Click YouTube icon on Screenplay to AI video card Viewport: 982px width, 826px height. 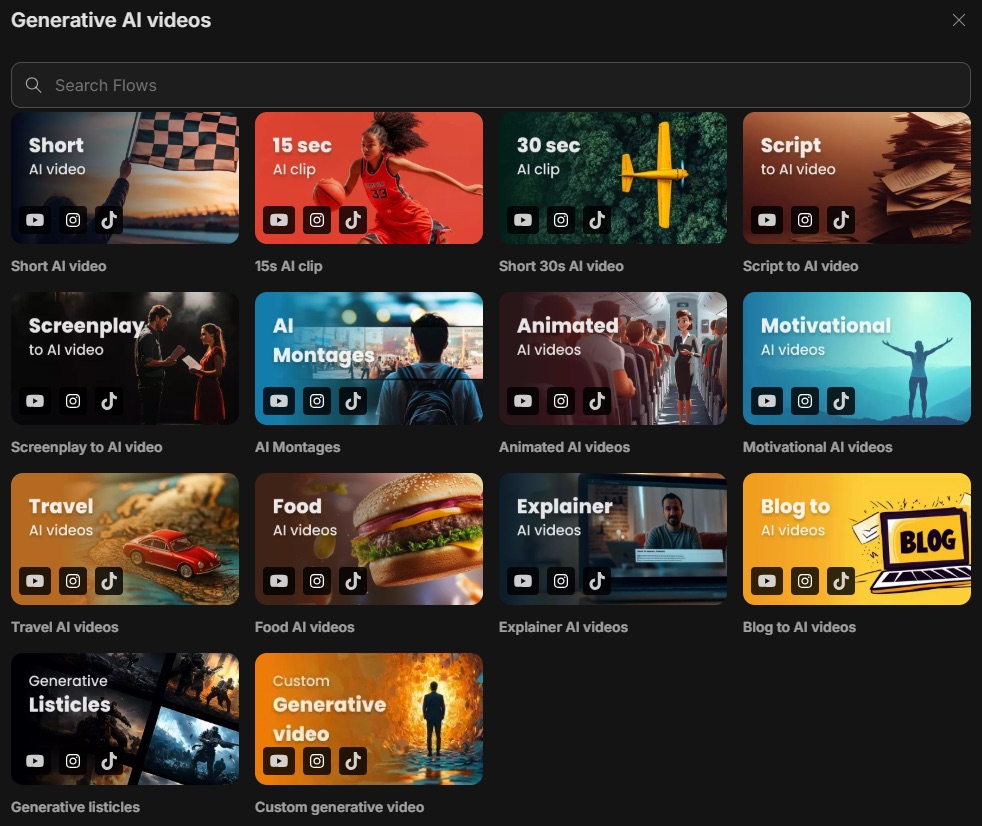click(35, 401)
